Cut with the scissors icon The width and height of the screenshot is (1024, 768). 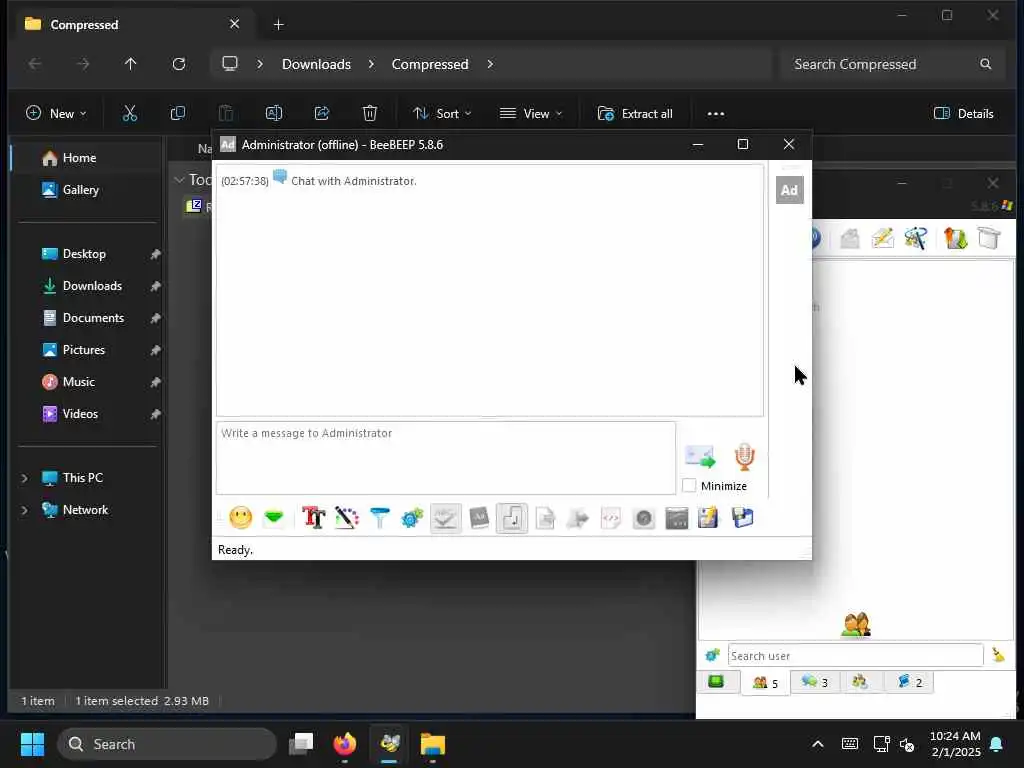130,114
